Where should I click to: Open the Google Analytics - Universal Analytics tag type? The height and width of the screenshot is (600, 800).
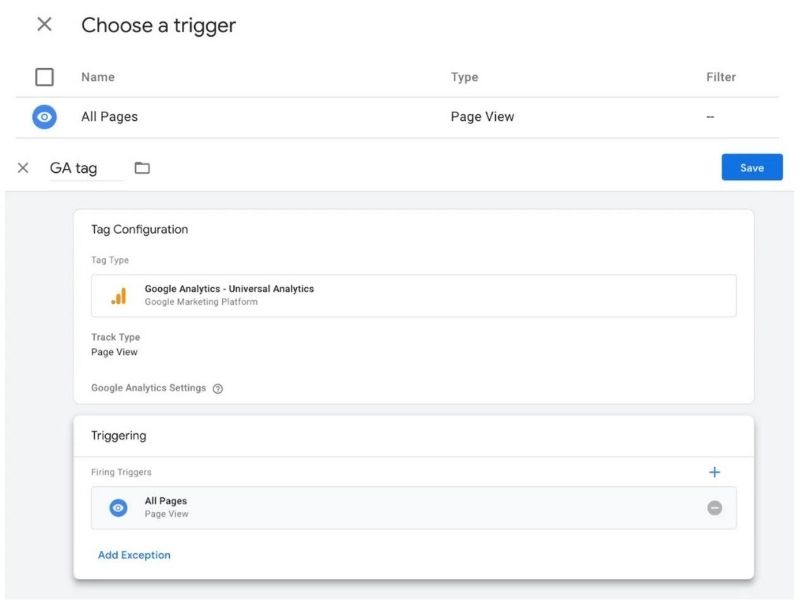(x=414, y=296)
